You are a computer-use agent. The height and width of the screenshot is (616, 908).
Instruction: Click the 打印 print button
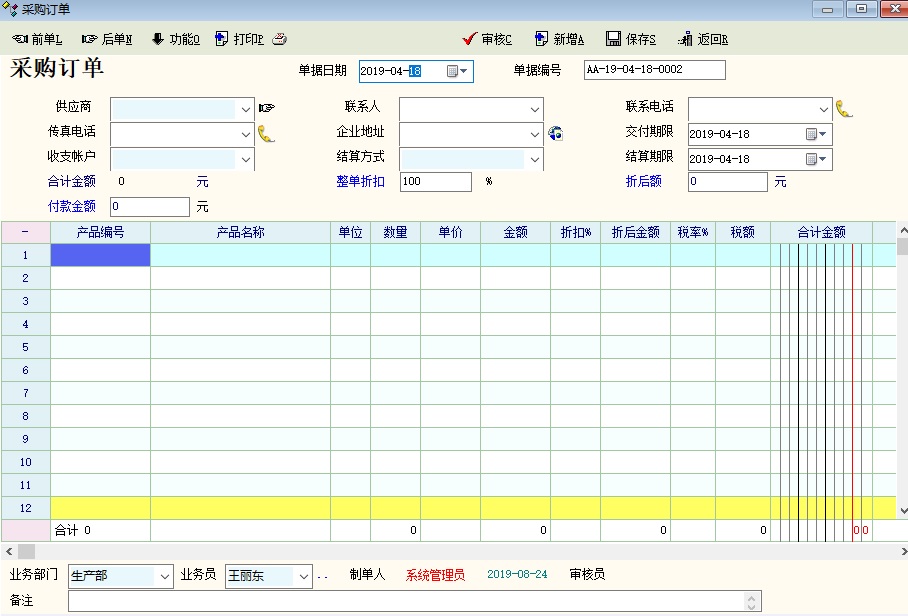point(239,39)
